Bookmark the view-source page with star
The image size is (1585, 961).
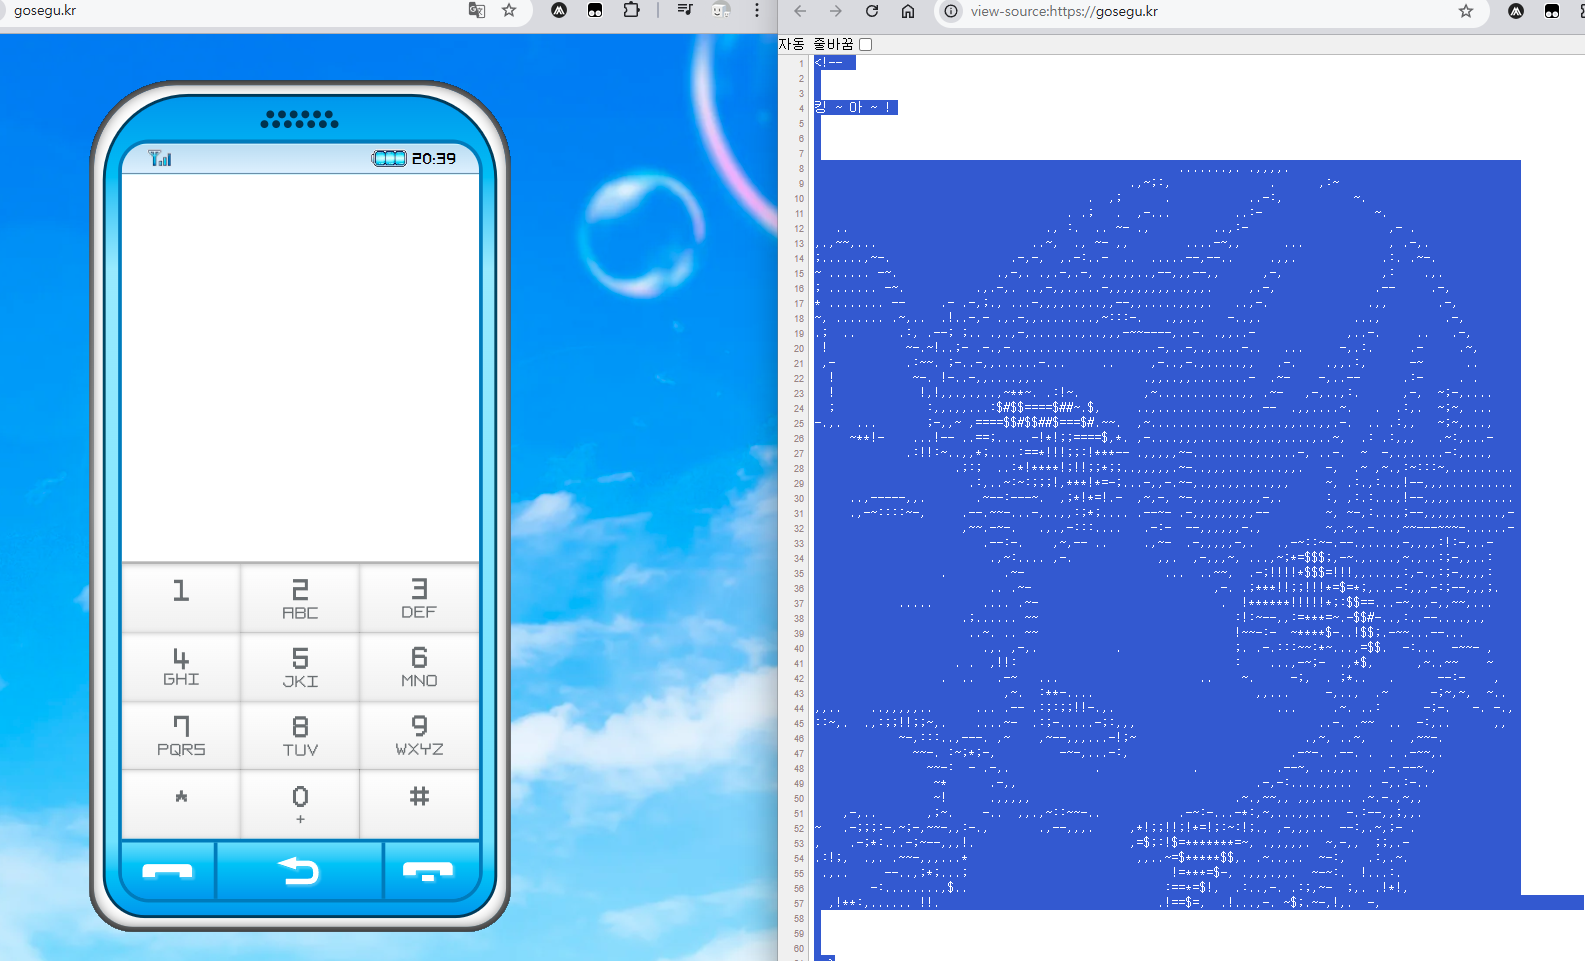(1466, 11)
